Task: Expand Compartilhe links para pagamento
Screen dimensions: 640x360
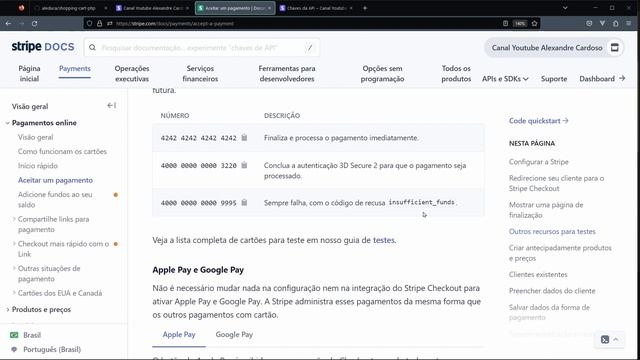Action: [14, 219]
